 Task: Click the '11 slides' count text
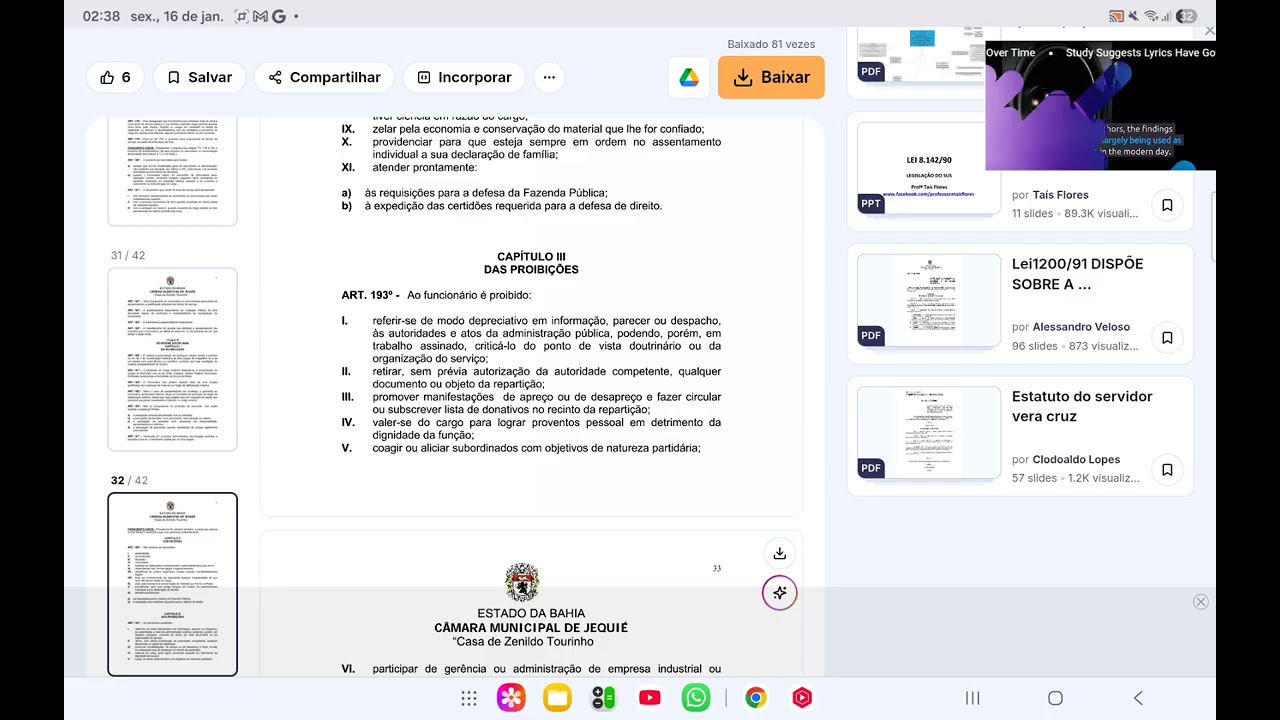pyautogui.click(x=1033, y=213)
